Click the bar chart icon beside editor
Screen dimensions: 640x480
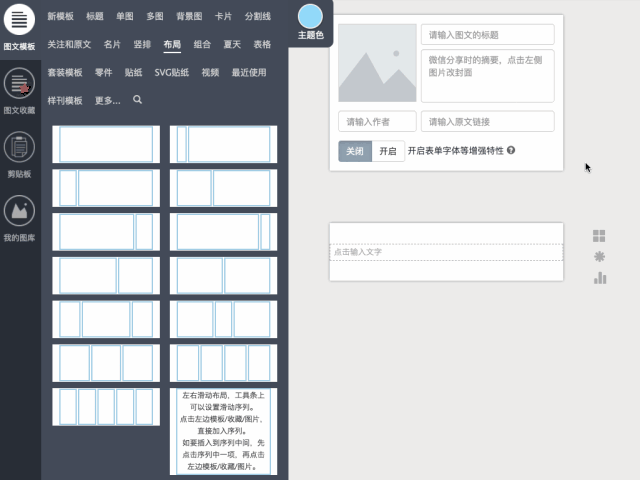pyautogui.click(x=600, y=278)
